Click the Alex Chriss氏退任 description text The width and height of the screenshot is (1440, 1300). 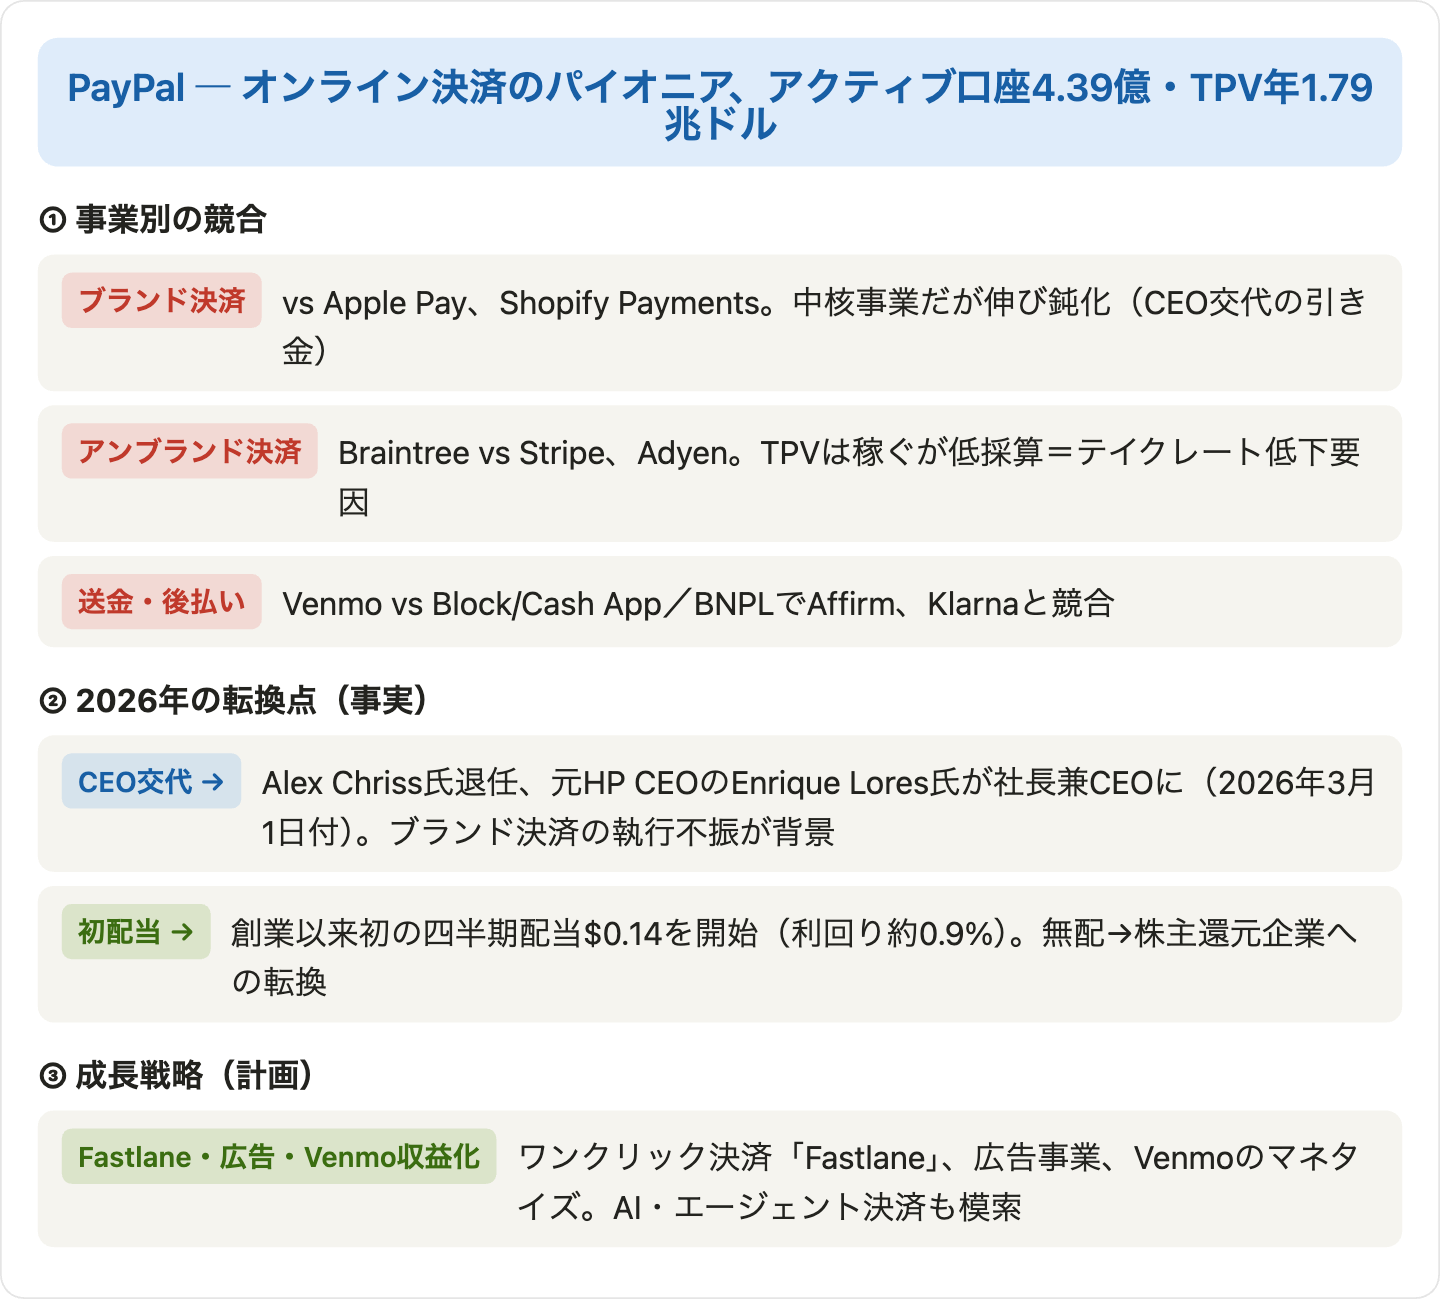point(818,806)
